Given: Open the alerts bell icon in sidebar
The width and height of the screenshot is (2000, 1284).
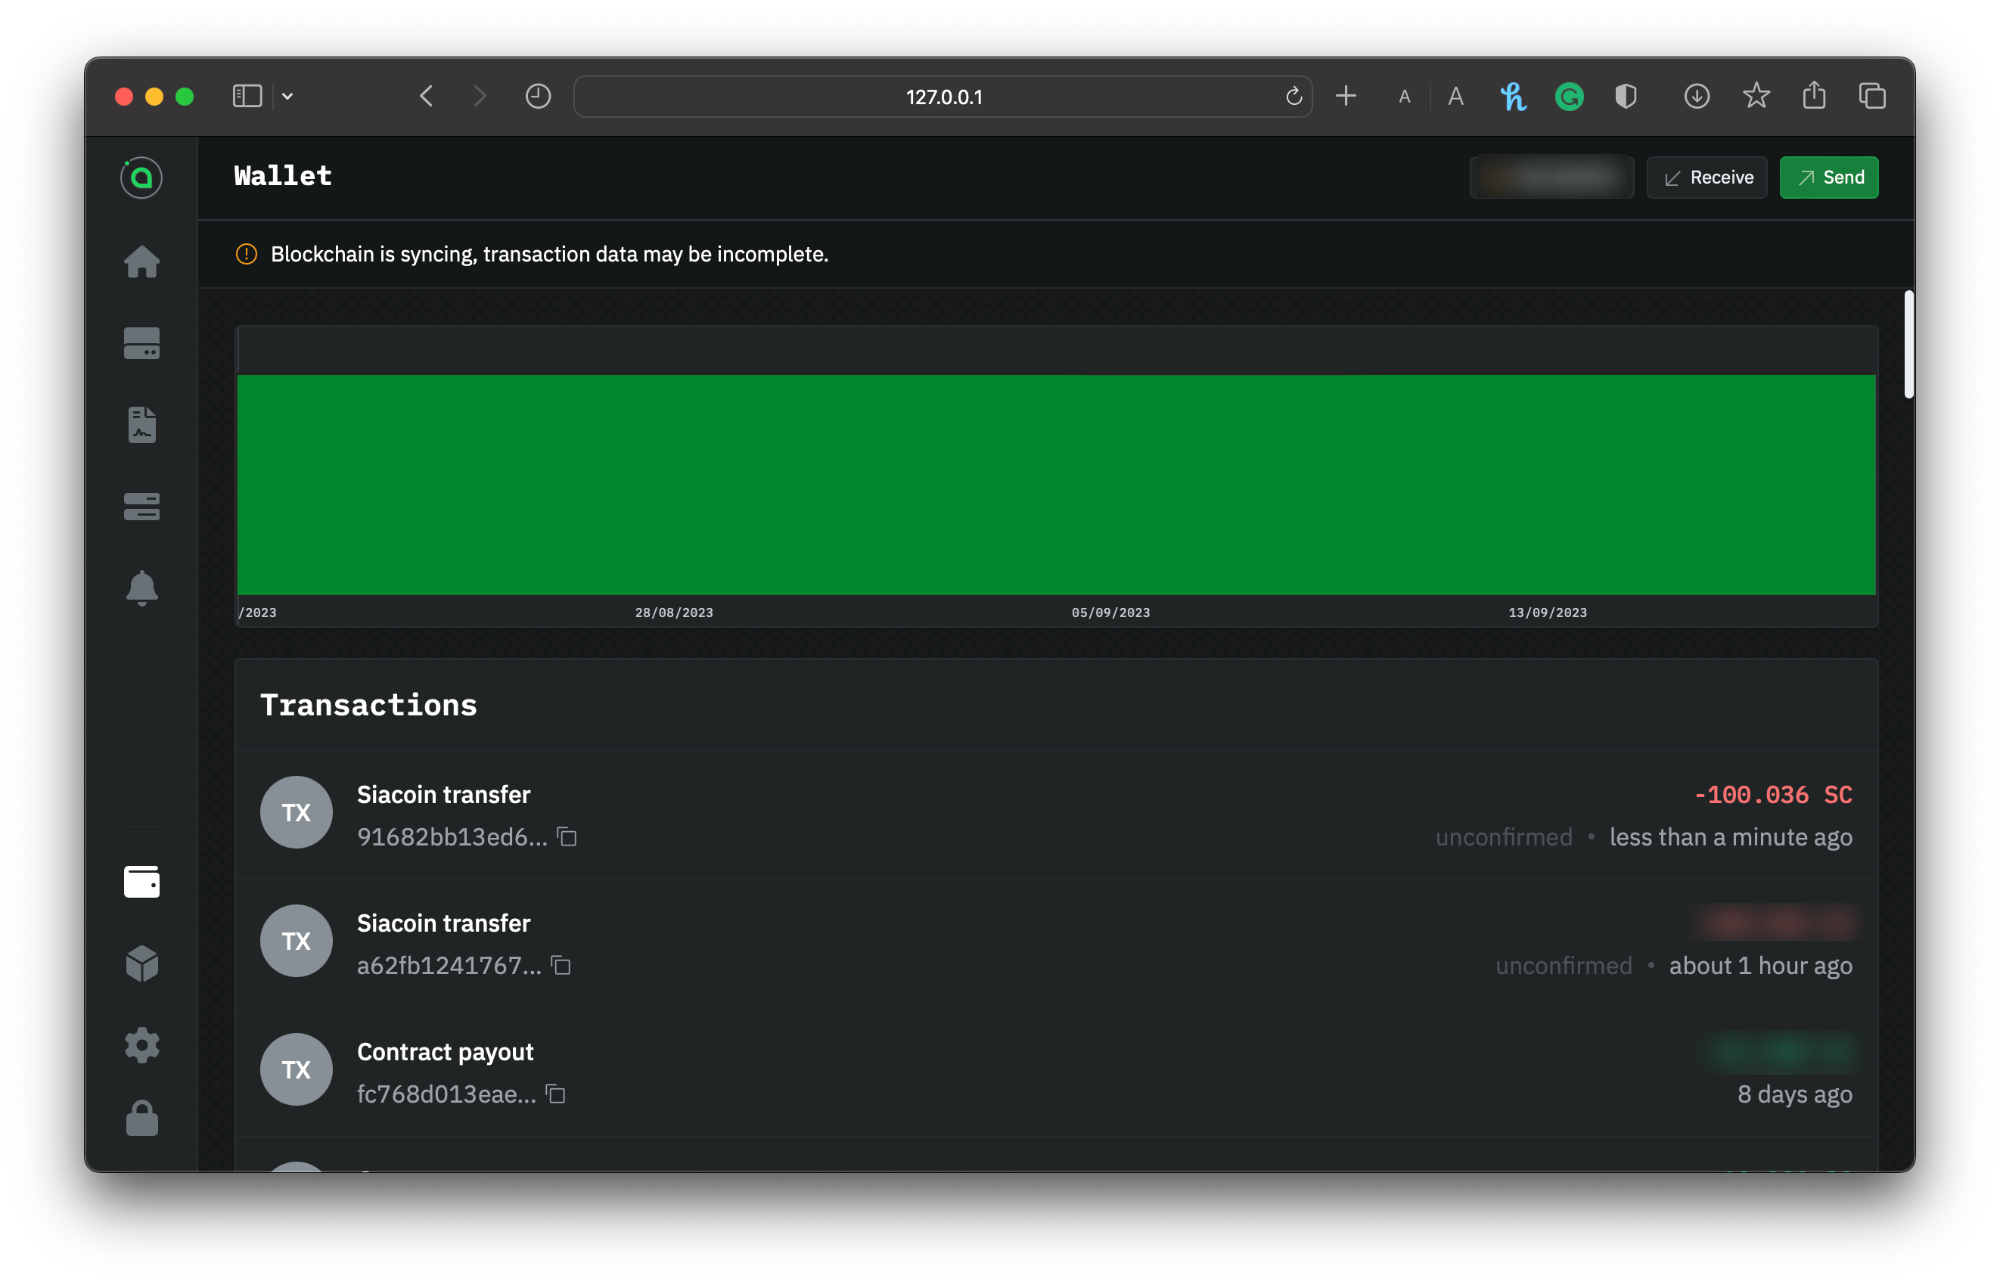Looking at the screenshot, I should (141, 588).
